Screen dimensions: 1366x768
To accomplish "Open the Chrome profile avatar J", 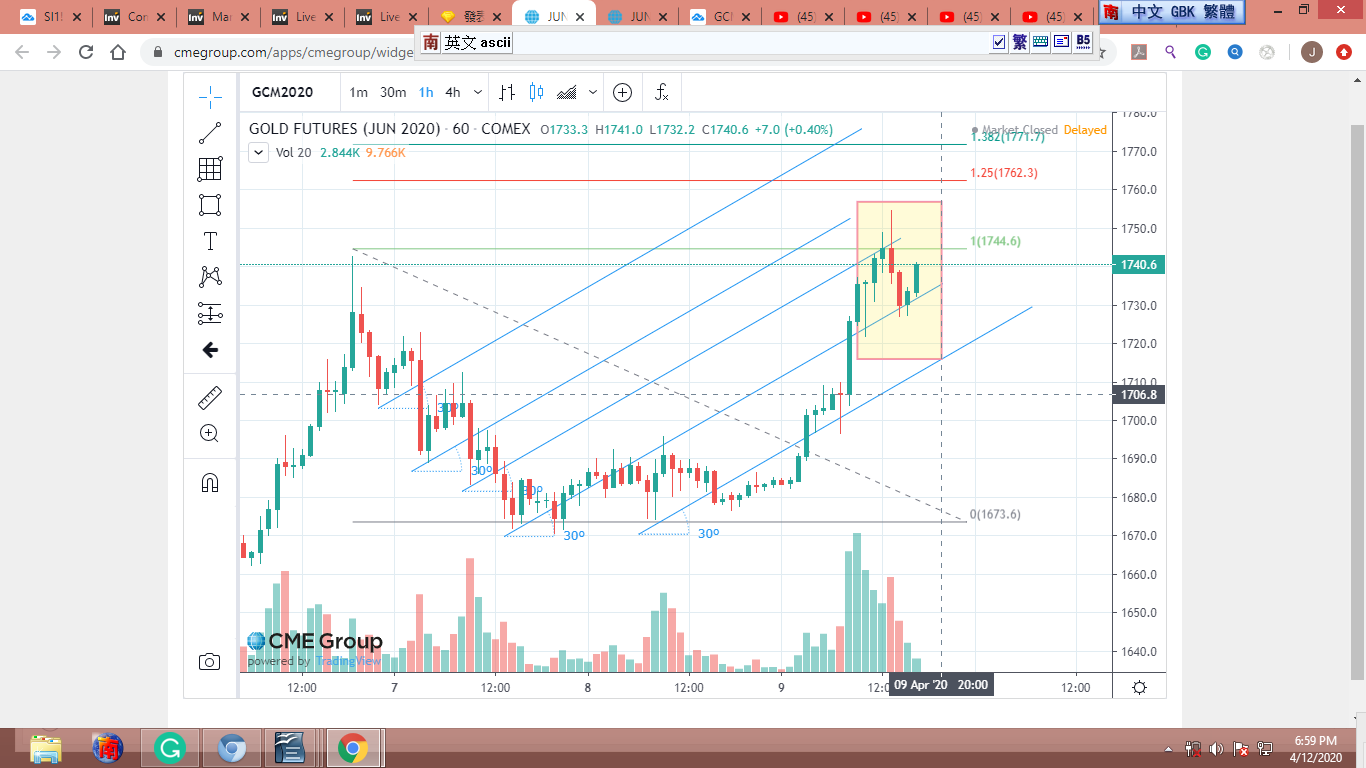I will pyautogui.click(x=1312, y=53).
